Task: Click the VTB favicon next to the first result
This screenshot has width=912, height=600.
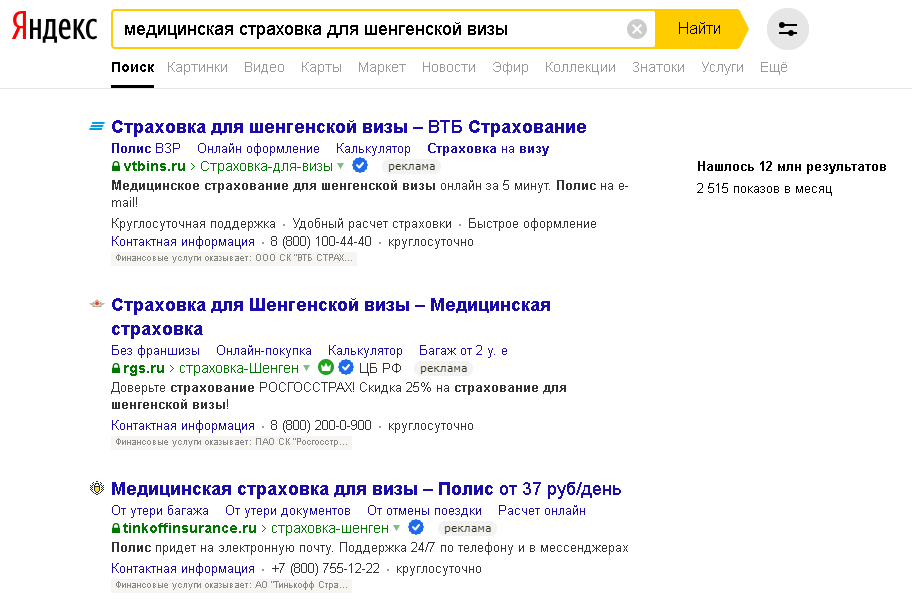Action: (x=97, y=126)
